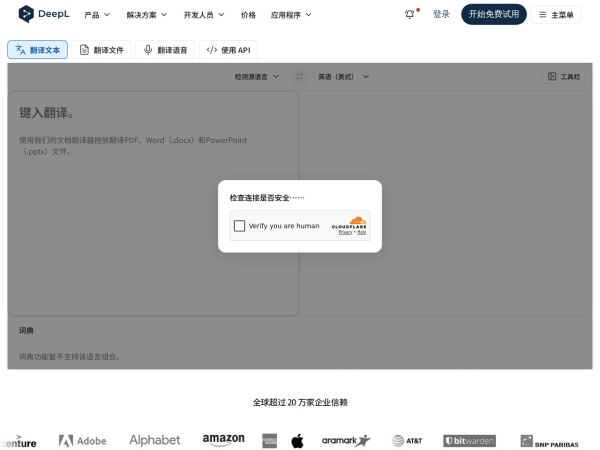Click the Alphabet logo
Viewport: 600px width, 450px height.
(155, 440)
